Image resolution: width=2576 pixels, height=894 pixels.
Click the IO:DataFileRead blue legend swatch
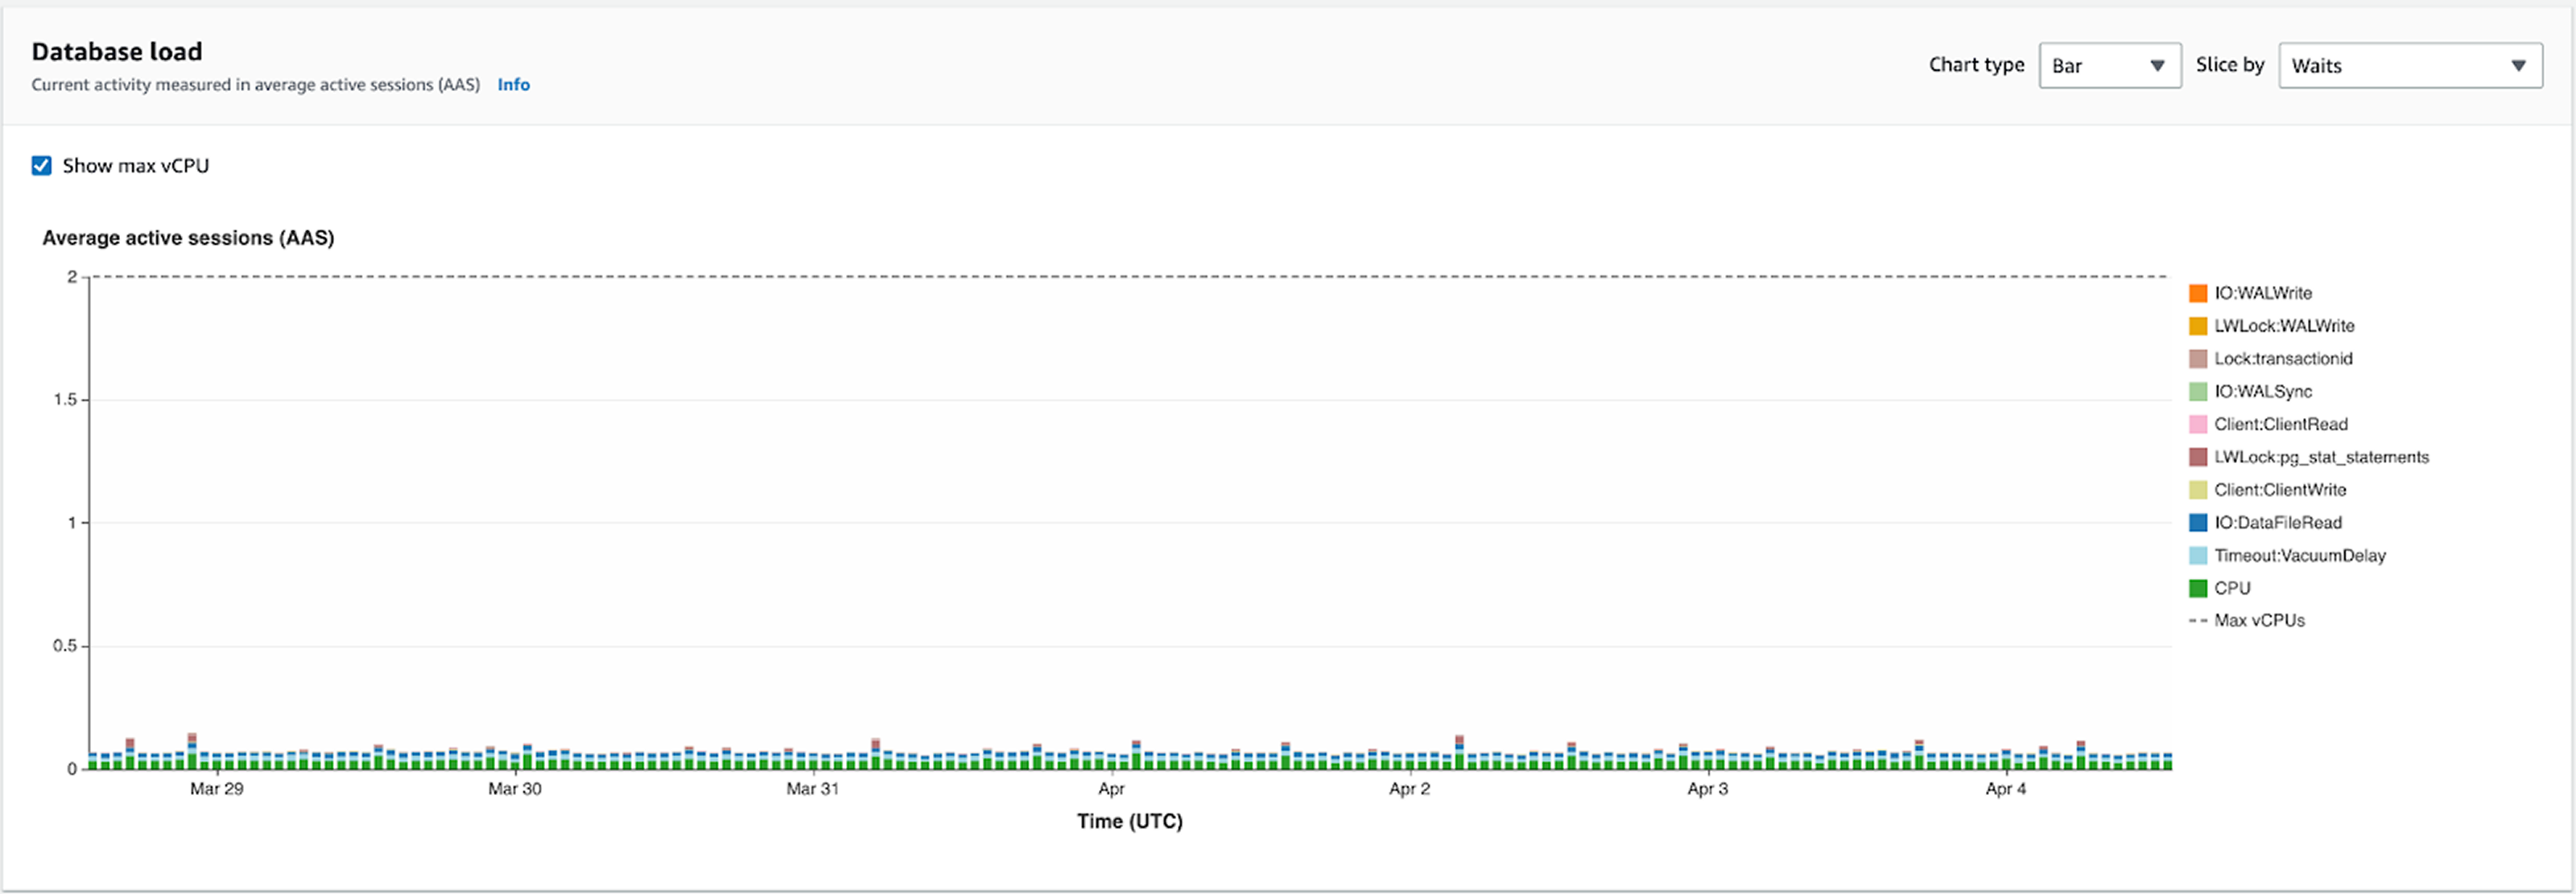click(x=2198, y=523)
